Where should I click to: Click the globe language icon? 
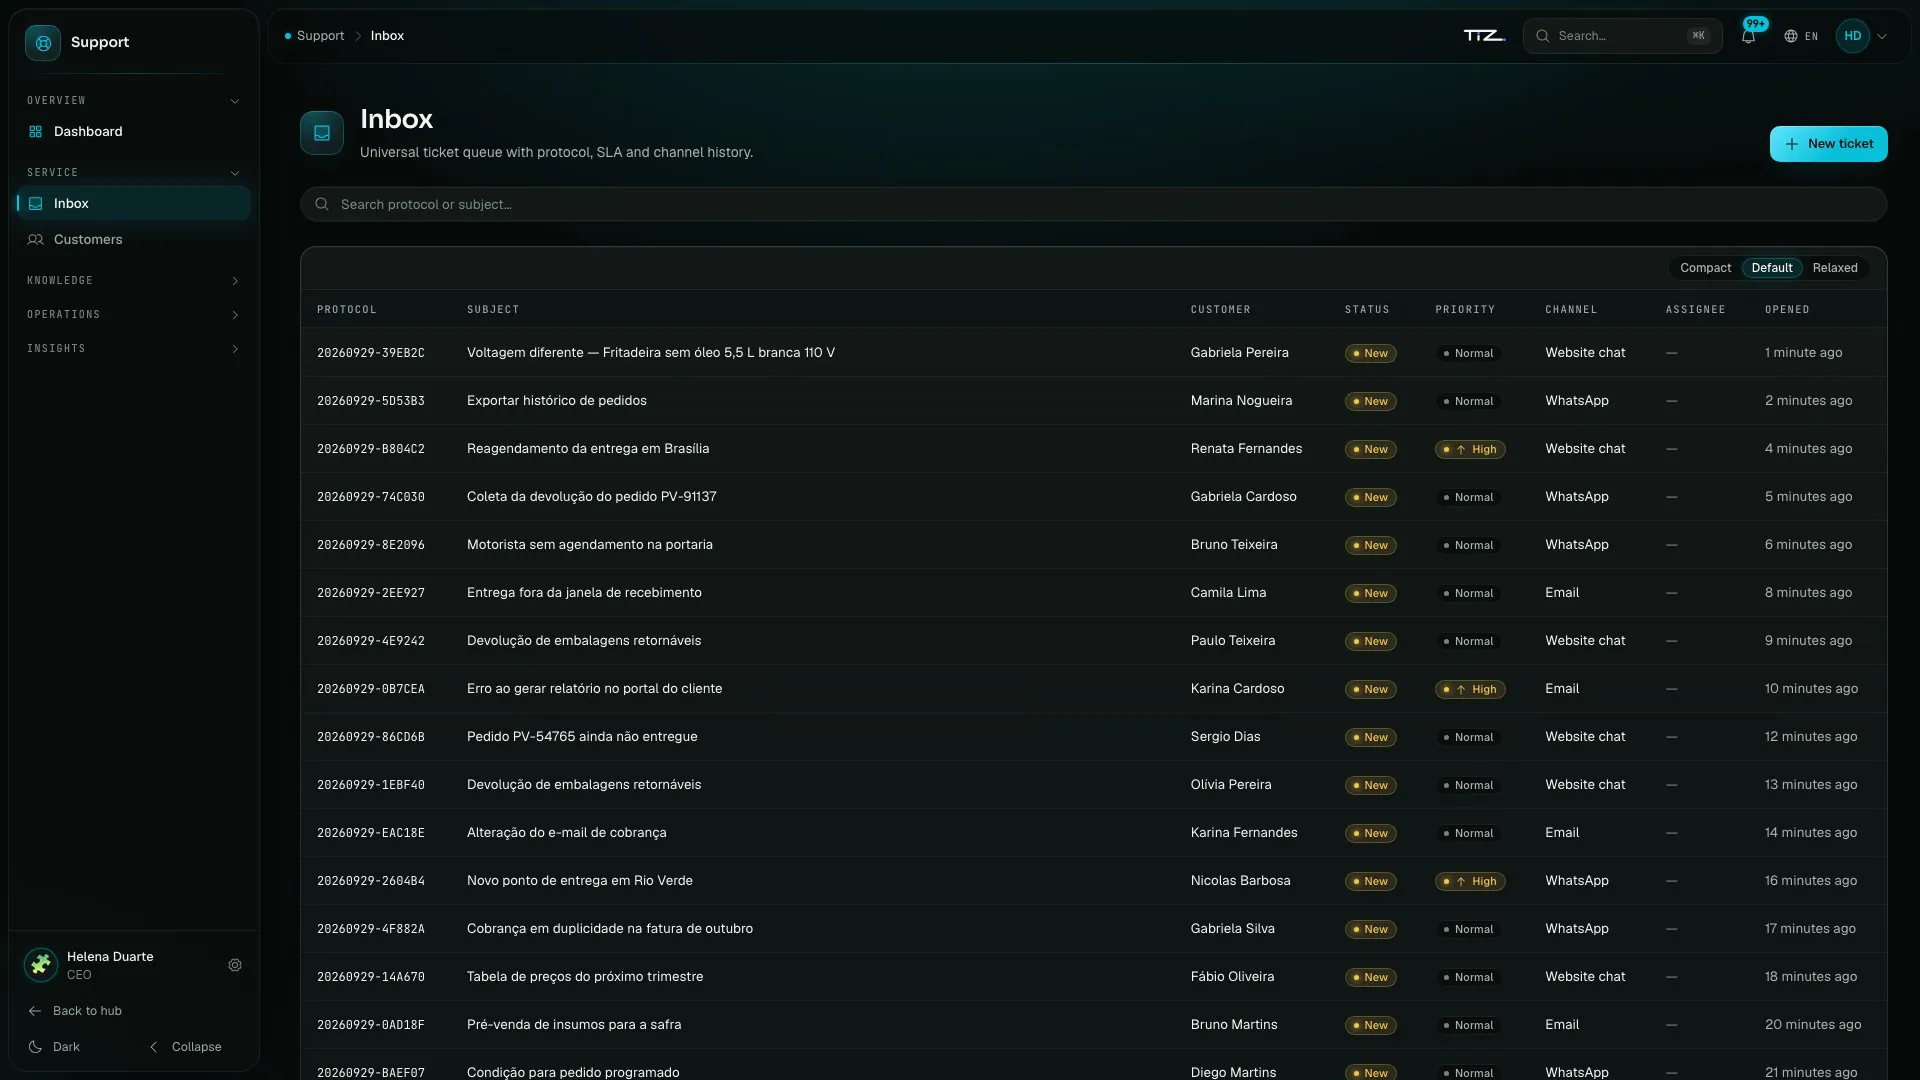coord(1790,36)
